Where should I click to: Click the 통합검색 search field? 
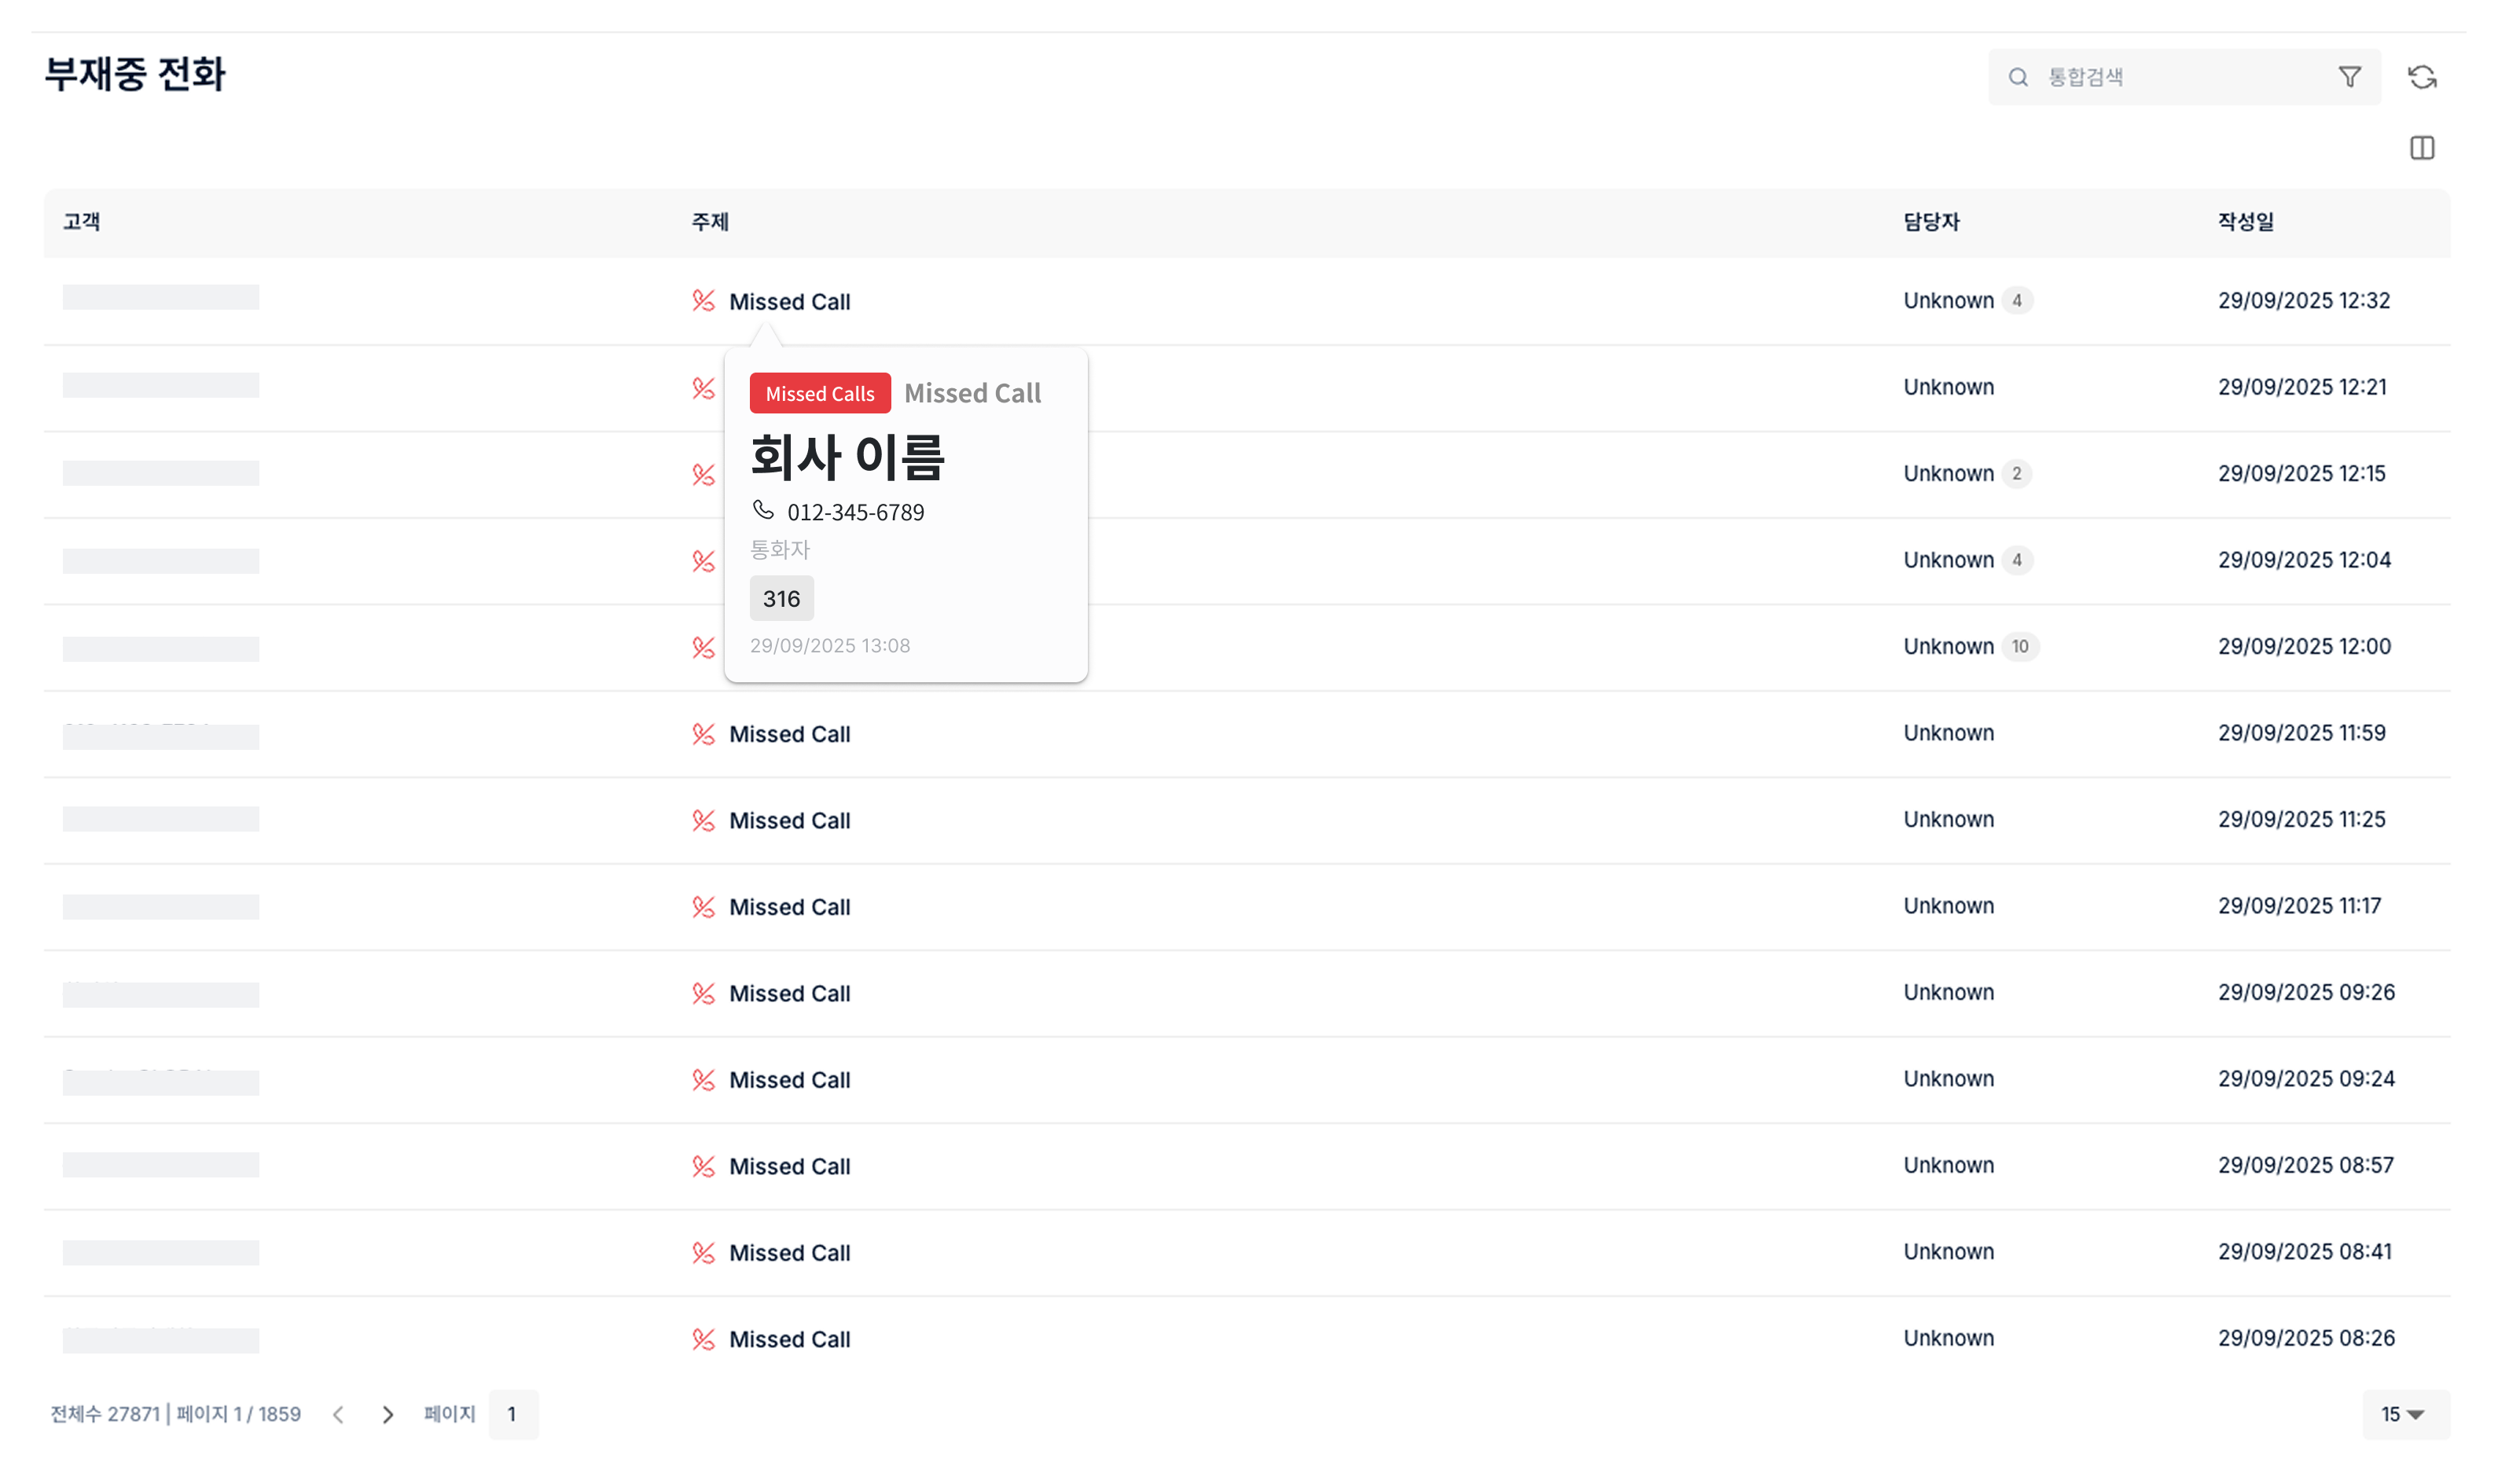tap(2180, 77)
